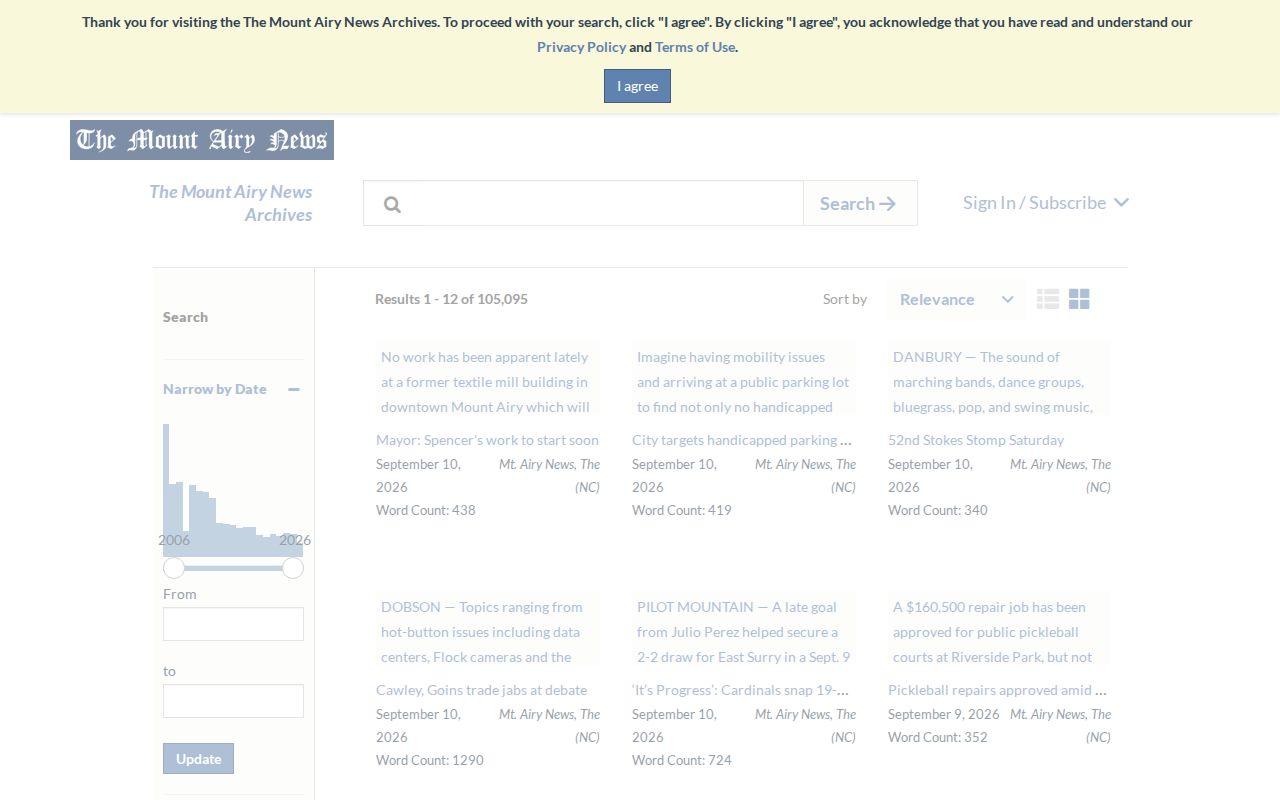Switch to grid view layout icon
Image resolution: width=1280 pixels, height=800 pixels.
pos(1079,299)
